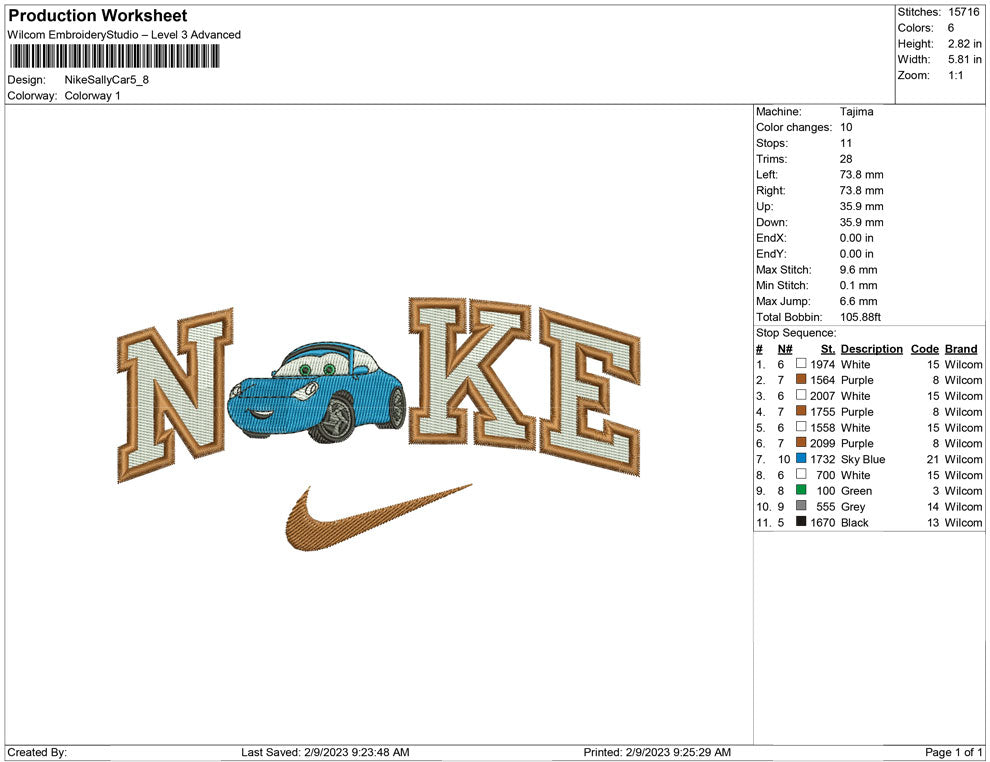Screen dimensions: 990x762
Task: Click the white swatch for stop 1
Action: pos(801,364)
